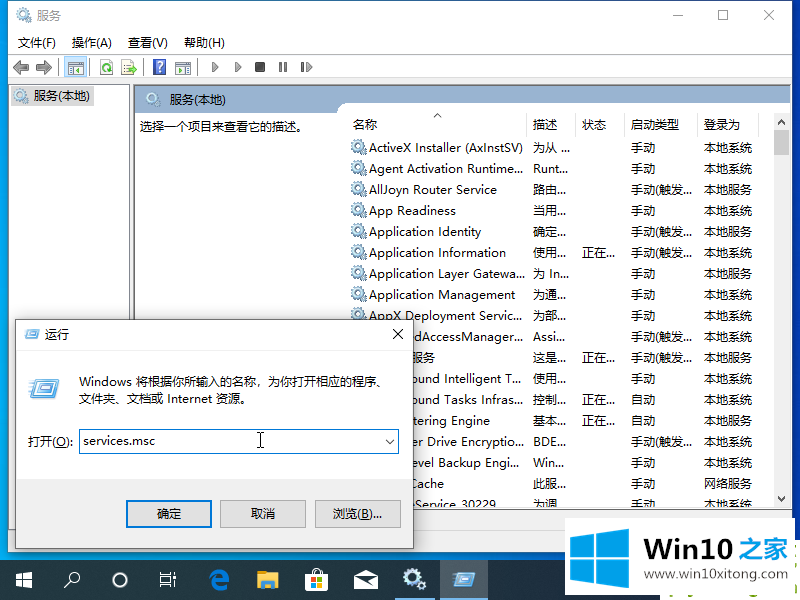Minimize the Services window

click(678, 15)
